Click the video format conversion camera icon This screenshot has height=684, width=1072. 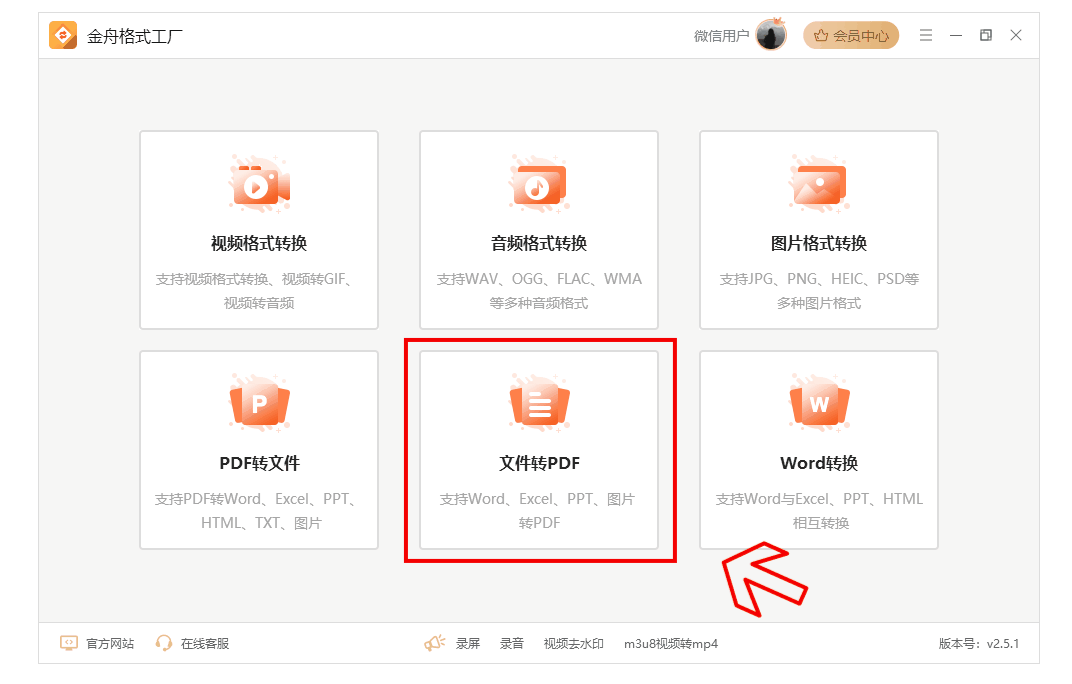pyautogui.click(x=259, y=184)
